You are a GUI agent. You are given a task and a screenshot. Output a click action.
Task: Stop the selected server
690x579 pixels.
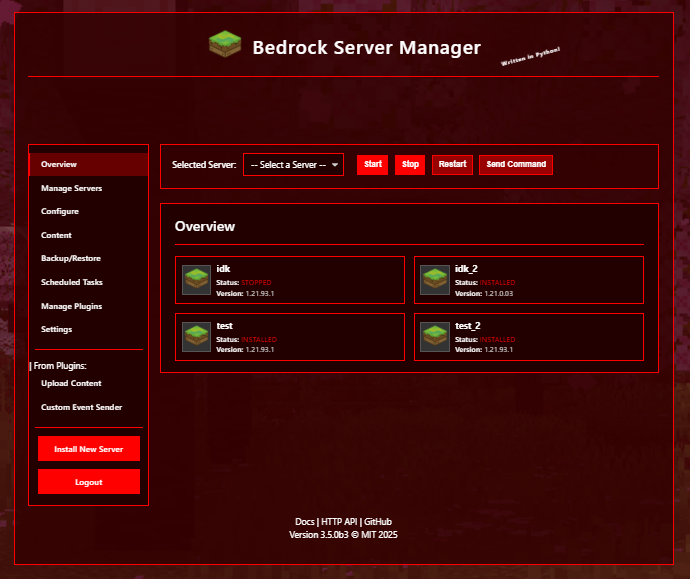coord(410,165)
